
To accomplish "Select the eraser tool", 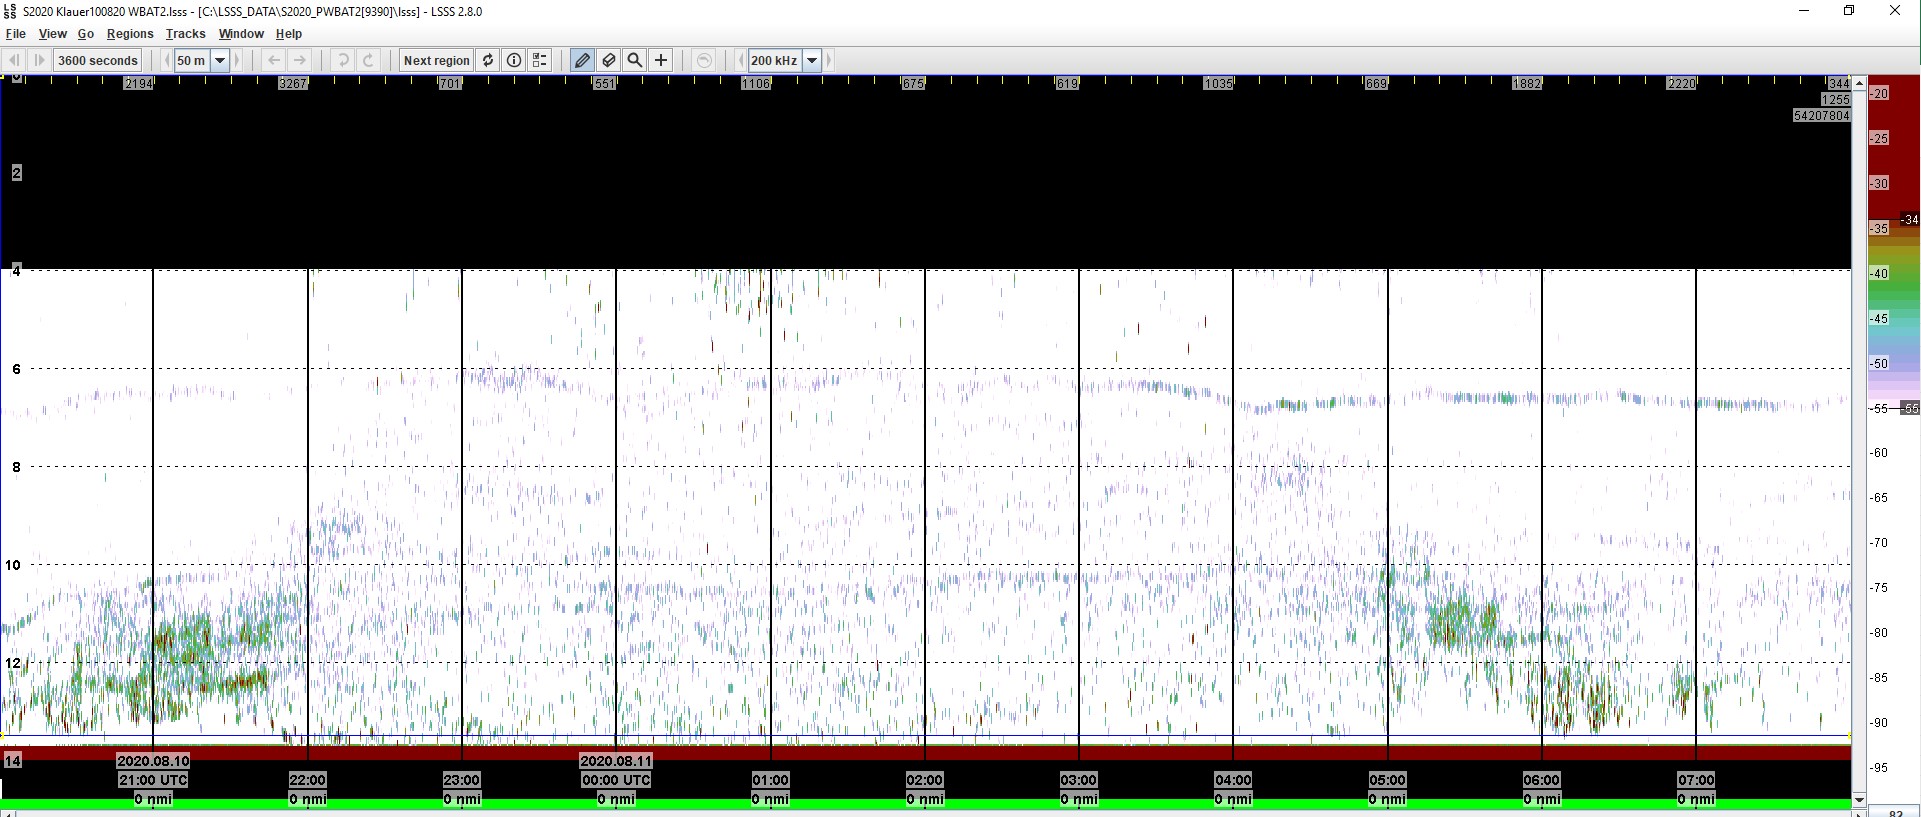I will (608, 60).
